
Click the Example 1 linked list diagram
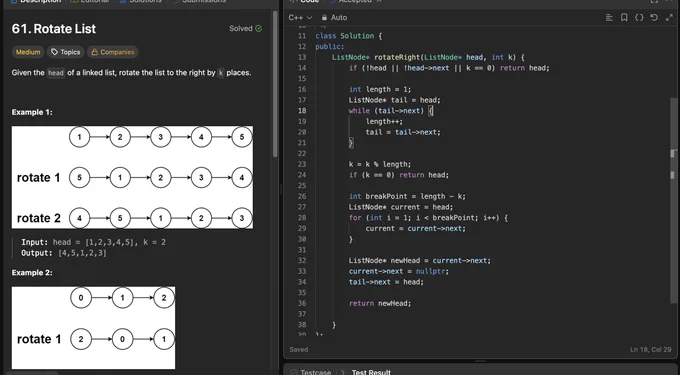[132, 177]
